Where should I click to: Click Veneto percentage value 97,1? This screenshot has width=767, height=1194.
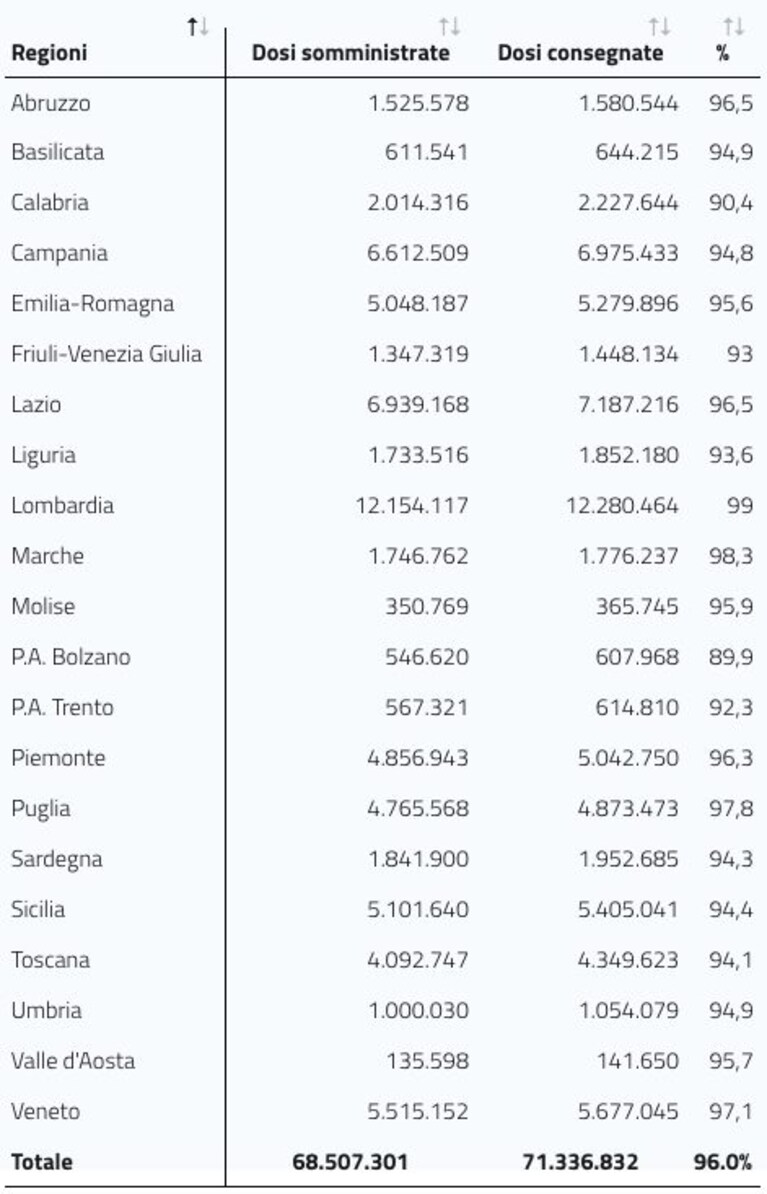click(x=730, y=1112)
